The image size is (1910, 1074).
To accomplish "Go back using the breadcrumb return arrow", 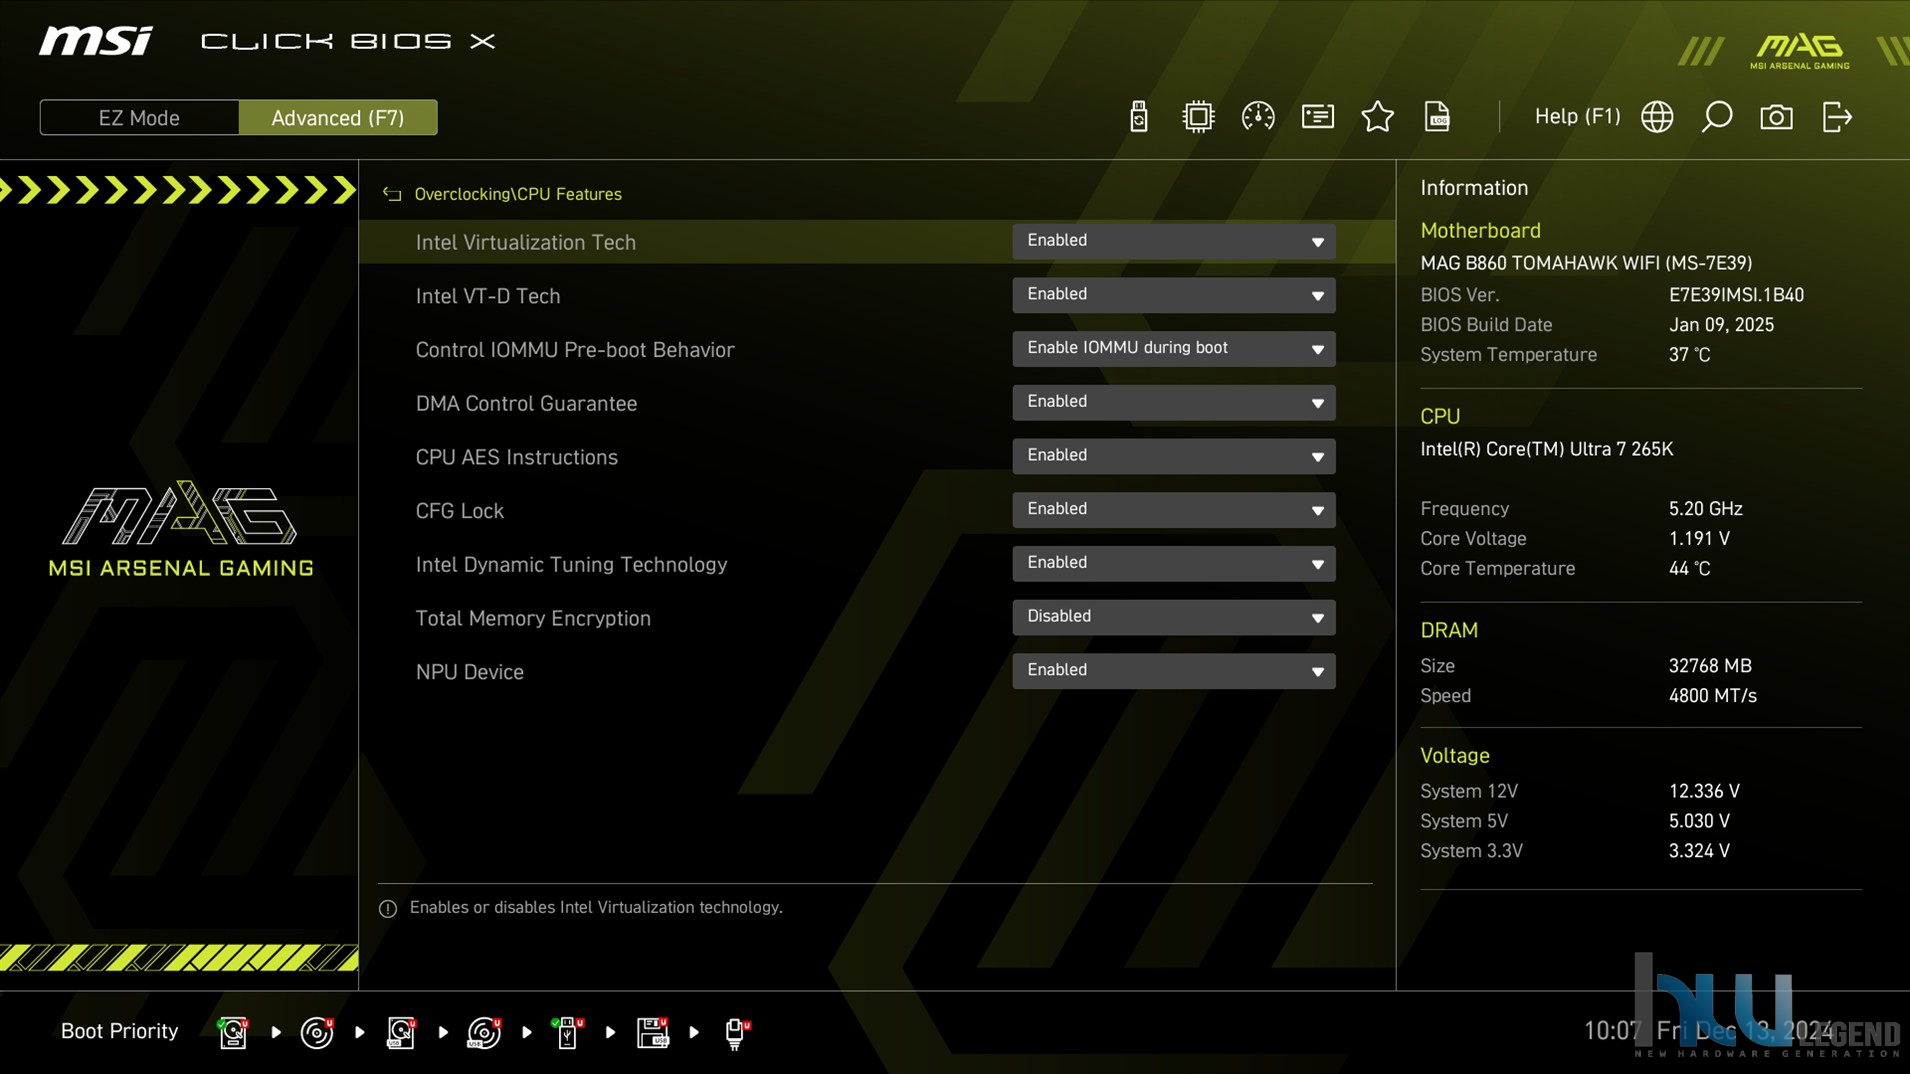I will pos(392,194).
